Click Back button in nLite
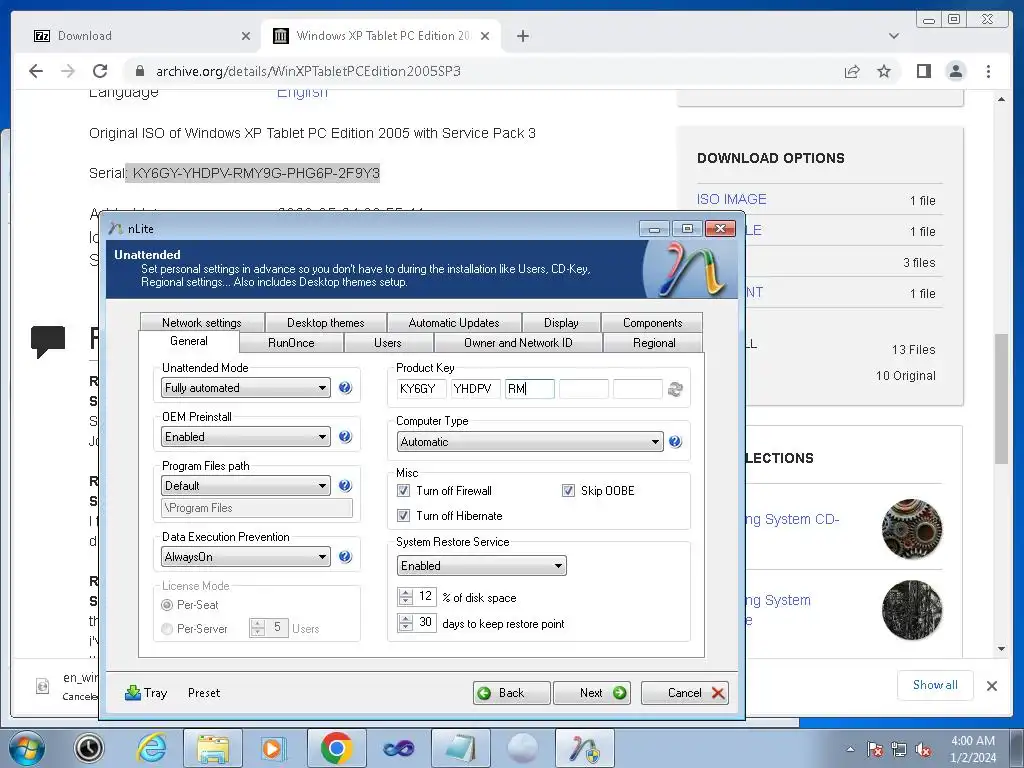1024x768 pixels. pos(511,693)
